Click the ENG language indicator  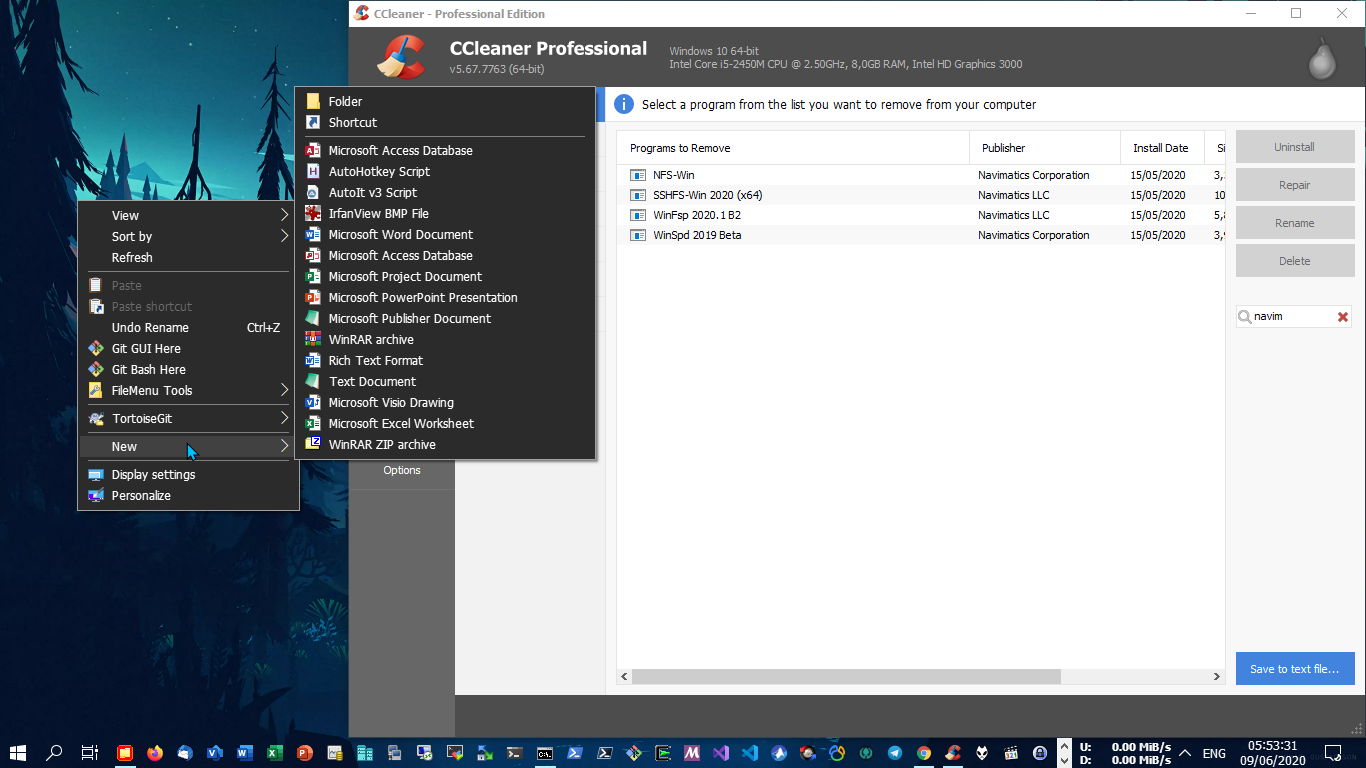[1214, 752]
